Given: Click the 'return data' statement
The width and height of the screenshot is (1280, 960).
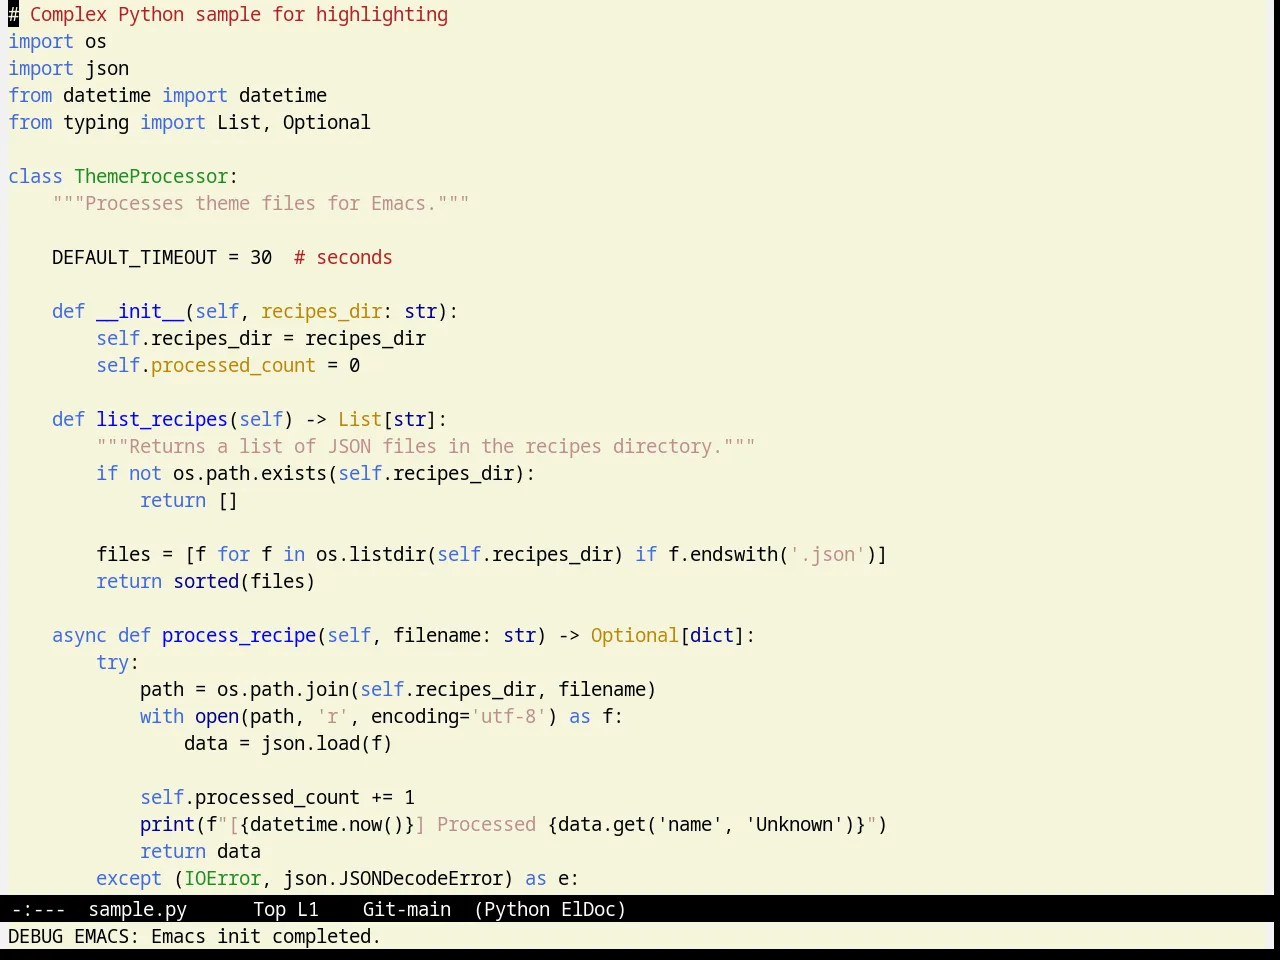Looking at the screenshot, I should click(x=200, y=851).
